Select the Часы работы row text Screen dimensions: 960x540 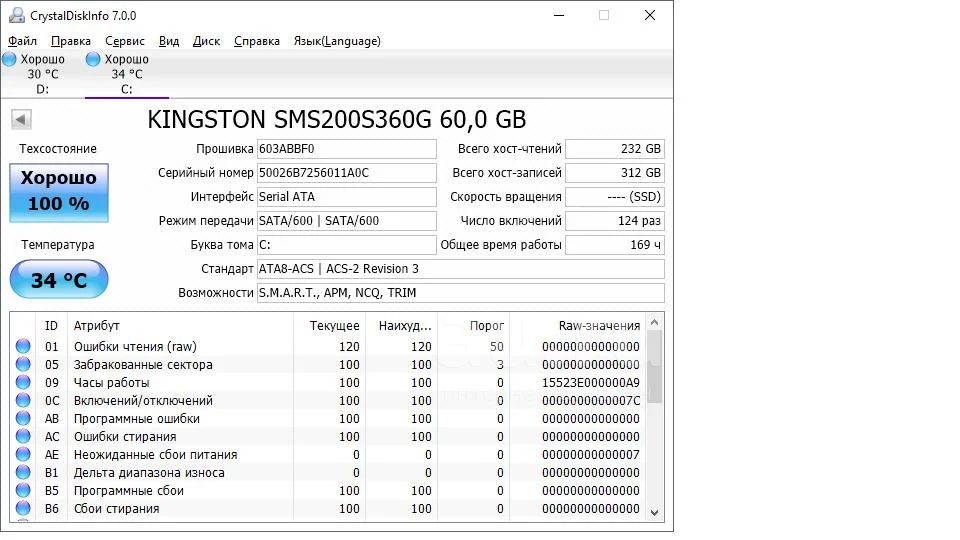(111, 383)
